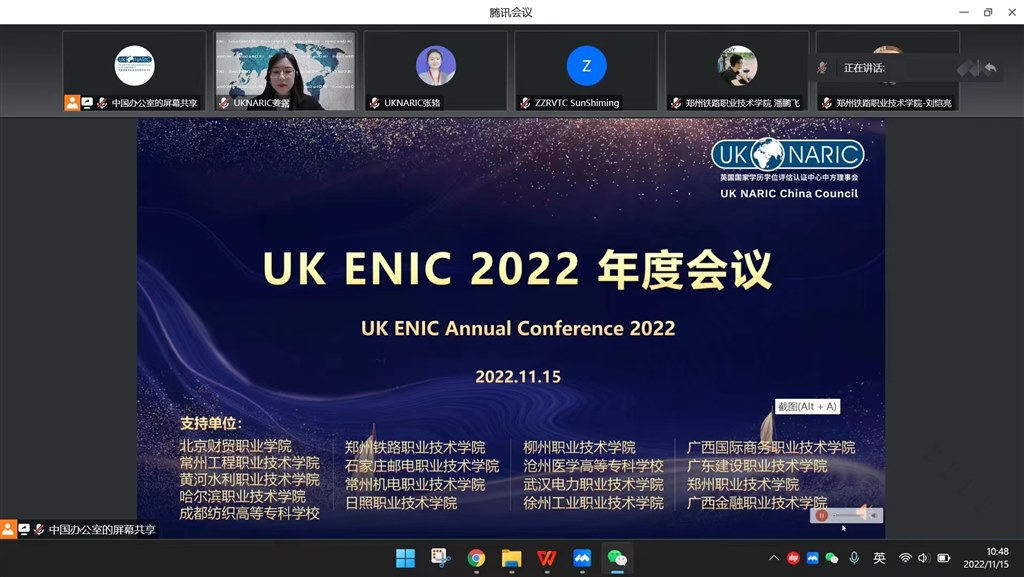The height and width of the screenshot is (577, 1024).
Task: Open the Windows Start menu
Action: click(x=405, y=558)
